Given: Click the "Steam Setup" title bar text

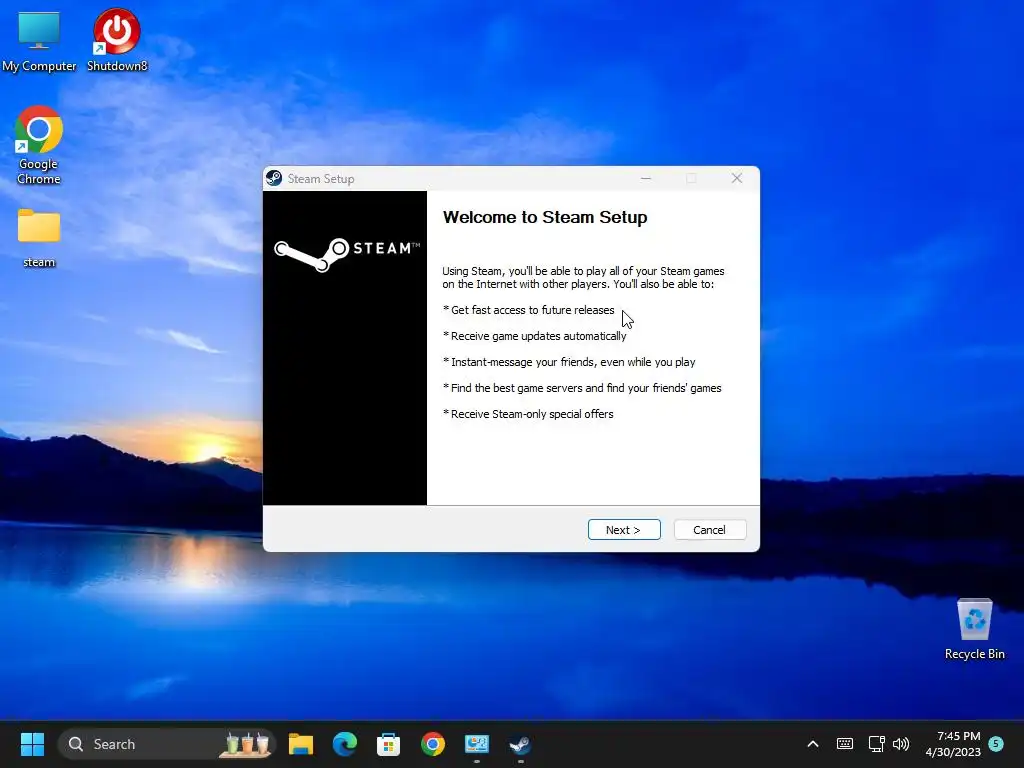Looking at the screenshot, I should (x=321, y=179).
